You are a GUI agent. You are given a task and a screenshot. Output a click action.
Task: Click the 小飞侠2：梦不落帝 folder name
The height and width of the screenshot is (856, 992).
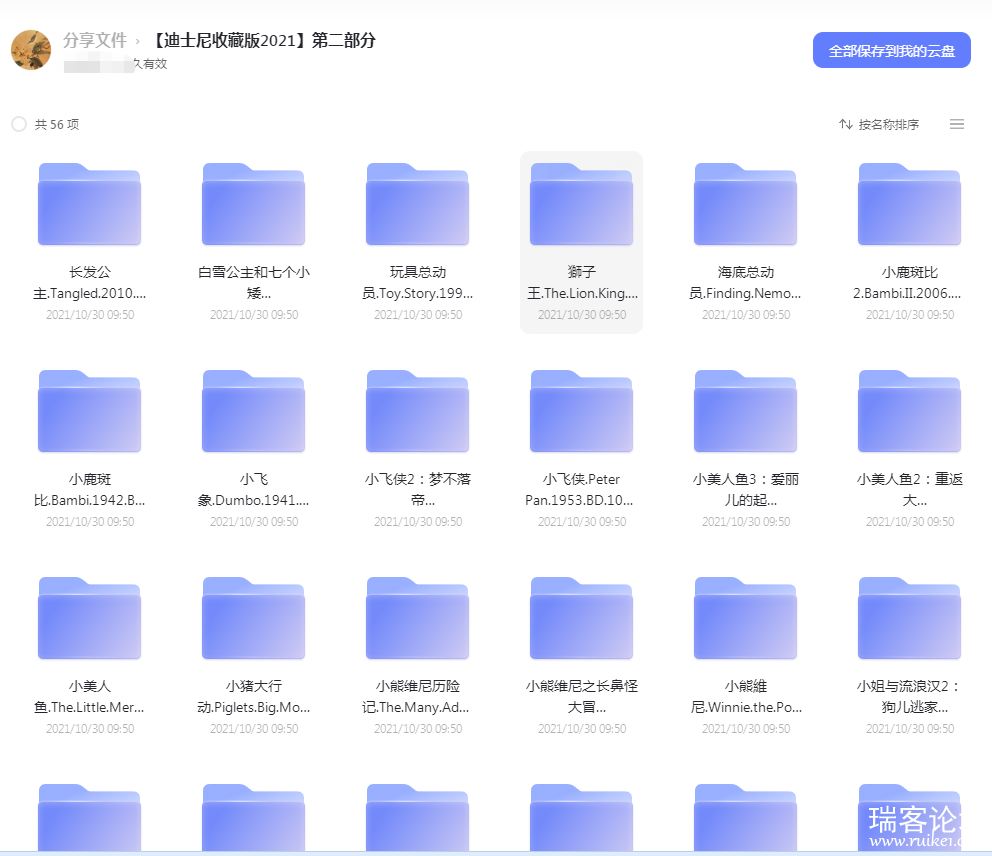418,490
